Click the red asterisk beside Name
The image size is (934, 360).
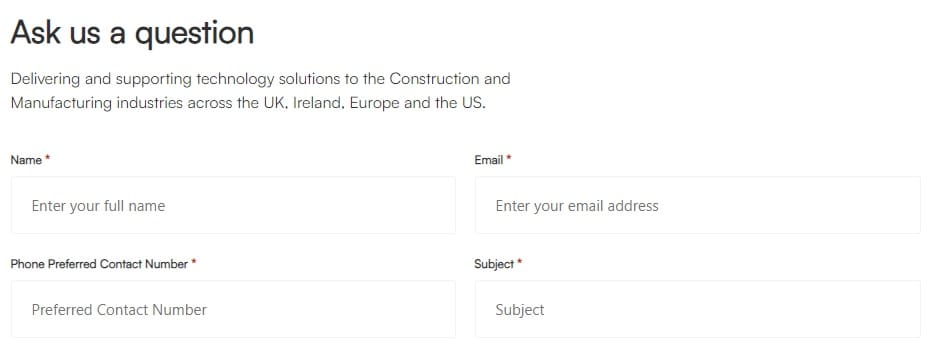pos(48,159)
